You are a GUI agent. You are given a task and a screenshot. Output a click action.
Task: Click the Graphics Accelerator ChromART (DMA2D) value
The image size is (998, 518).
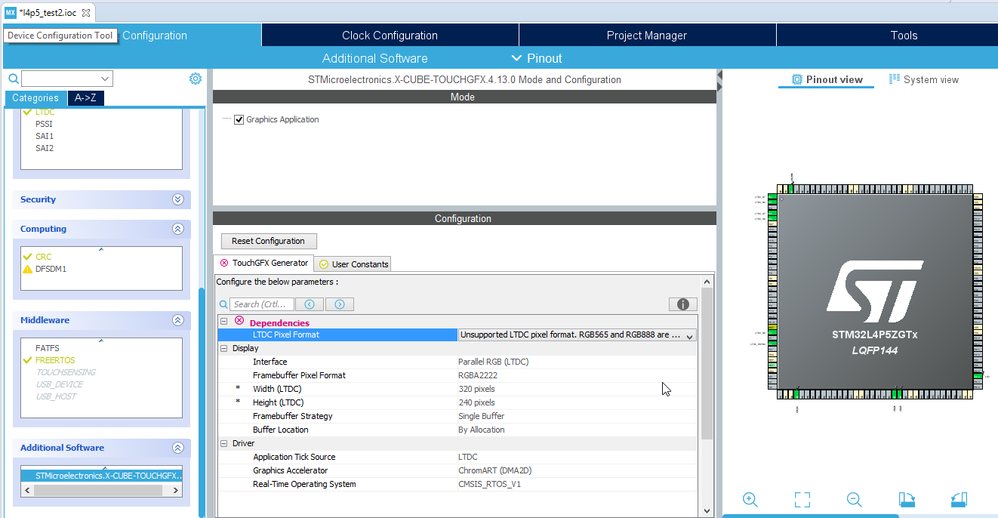point(495,471)
